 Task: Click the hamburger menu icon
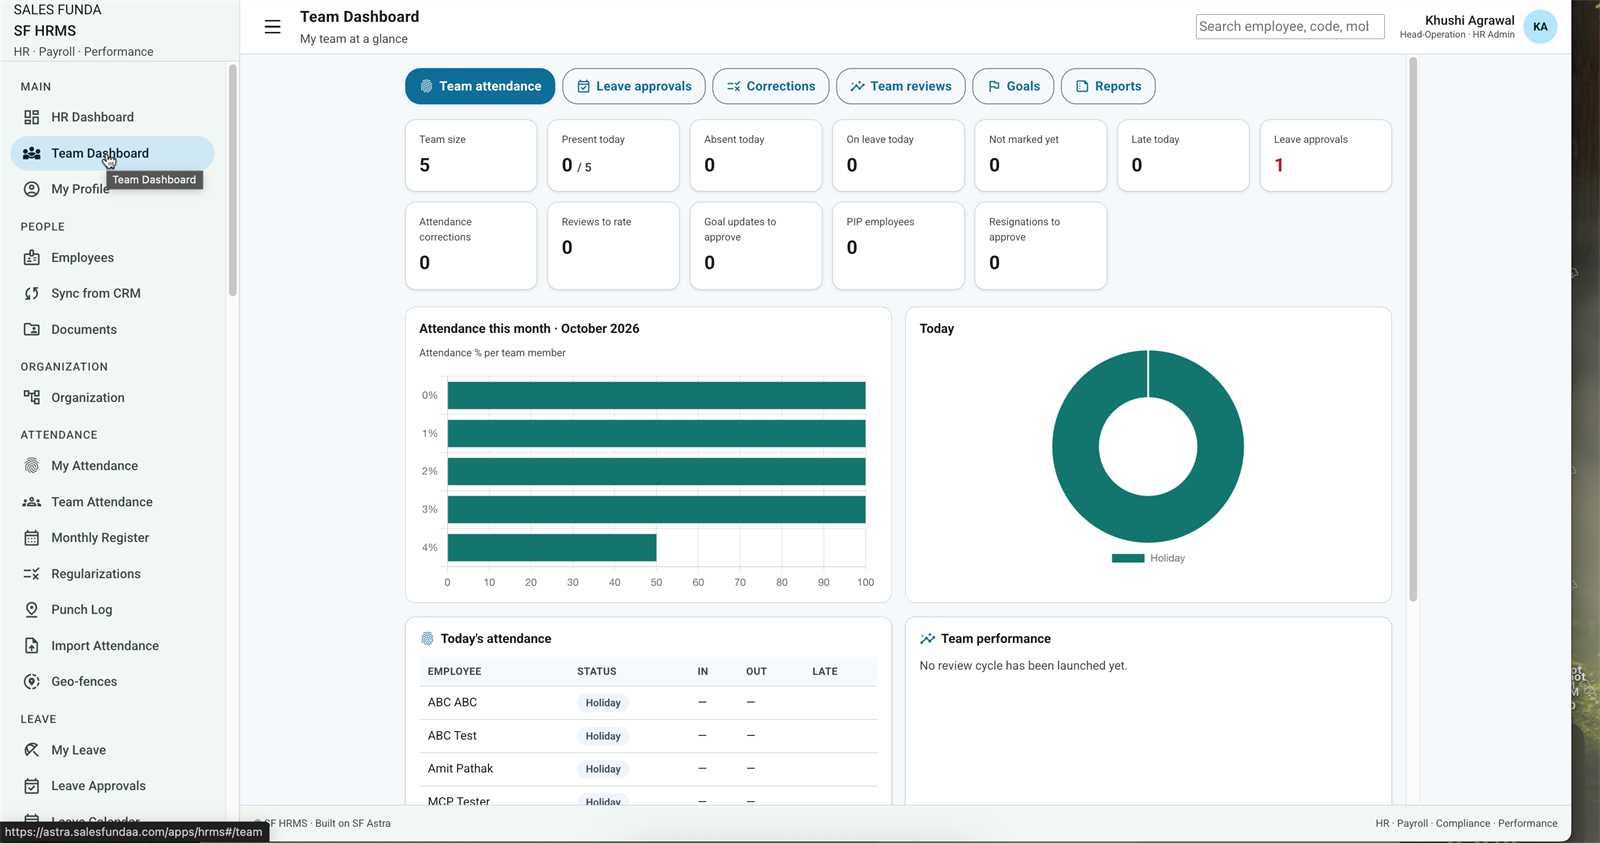272,27
